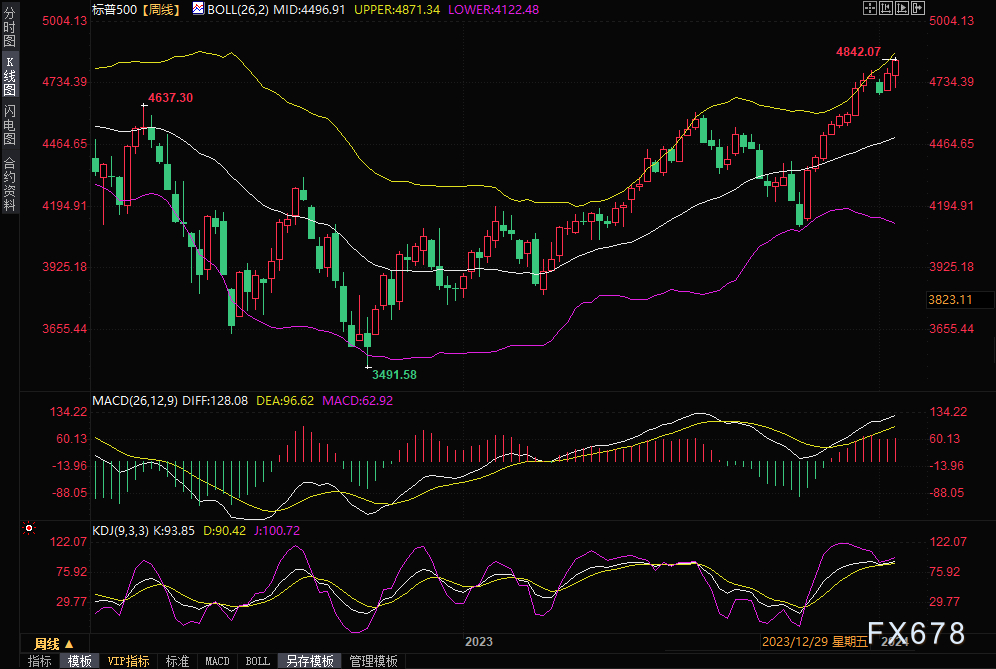Click the 另存模板 button
Viewport: 996px width, 669px height.
pyautogui.click(x=309, y=661)
